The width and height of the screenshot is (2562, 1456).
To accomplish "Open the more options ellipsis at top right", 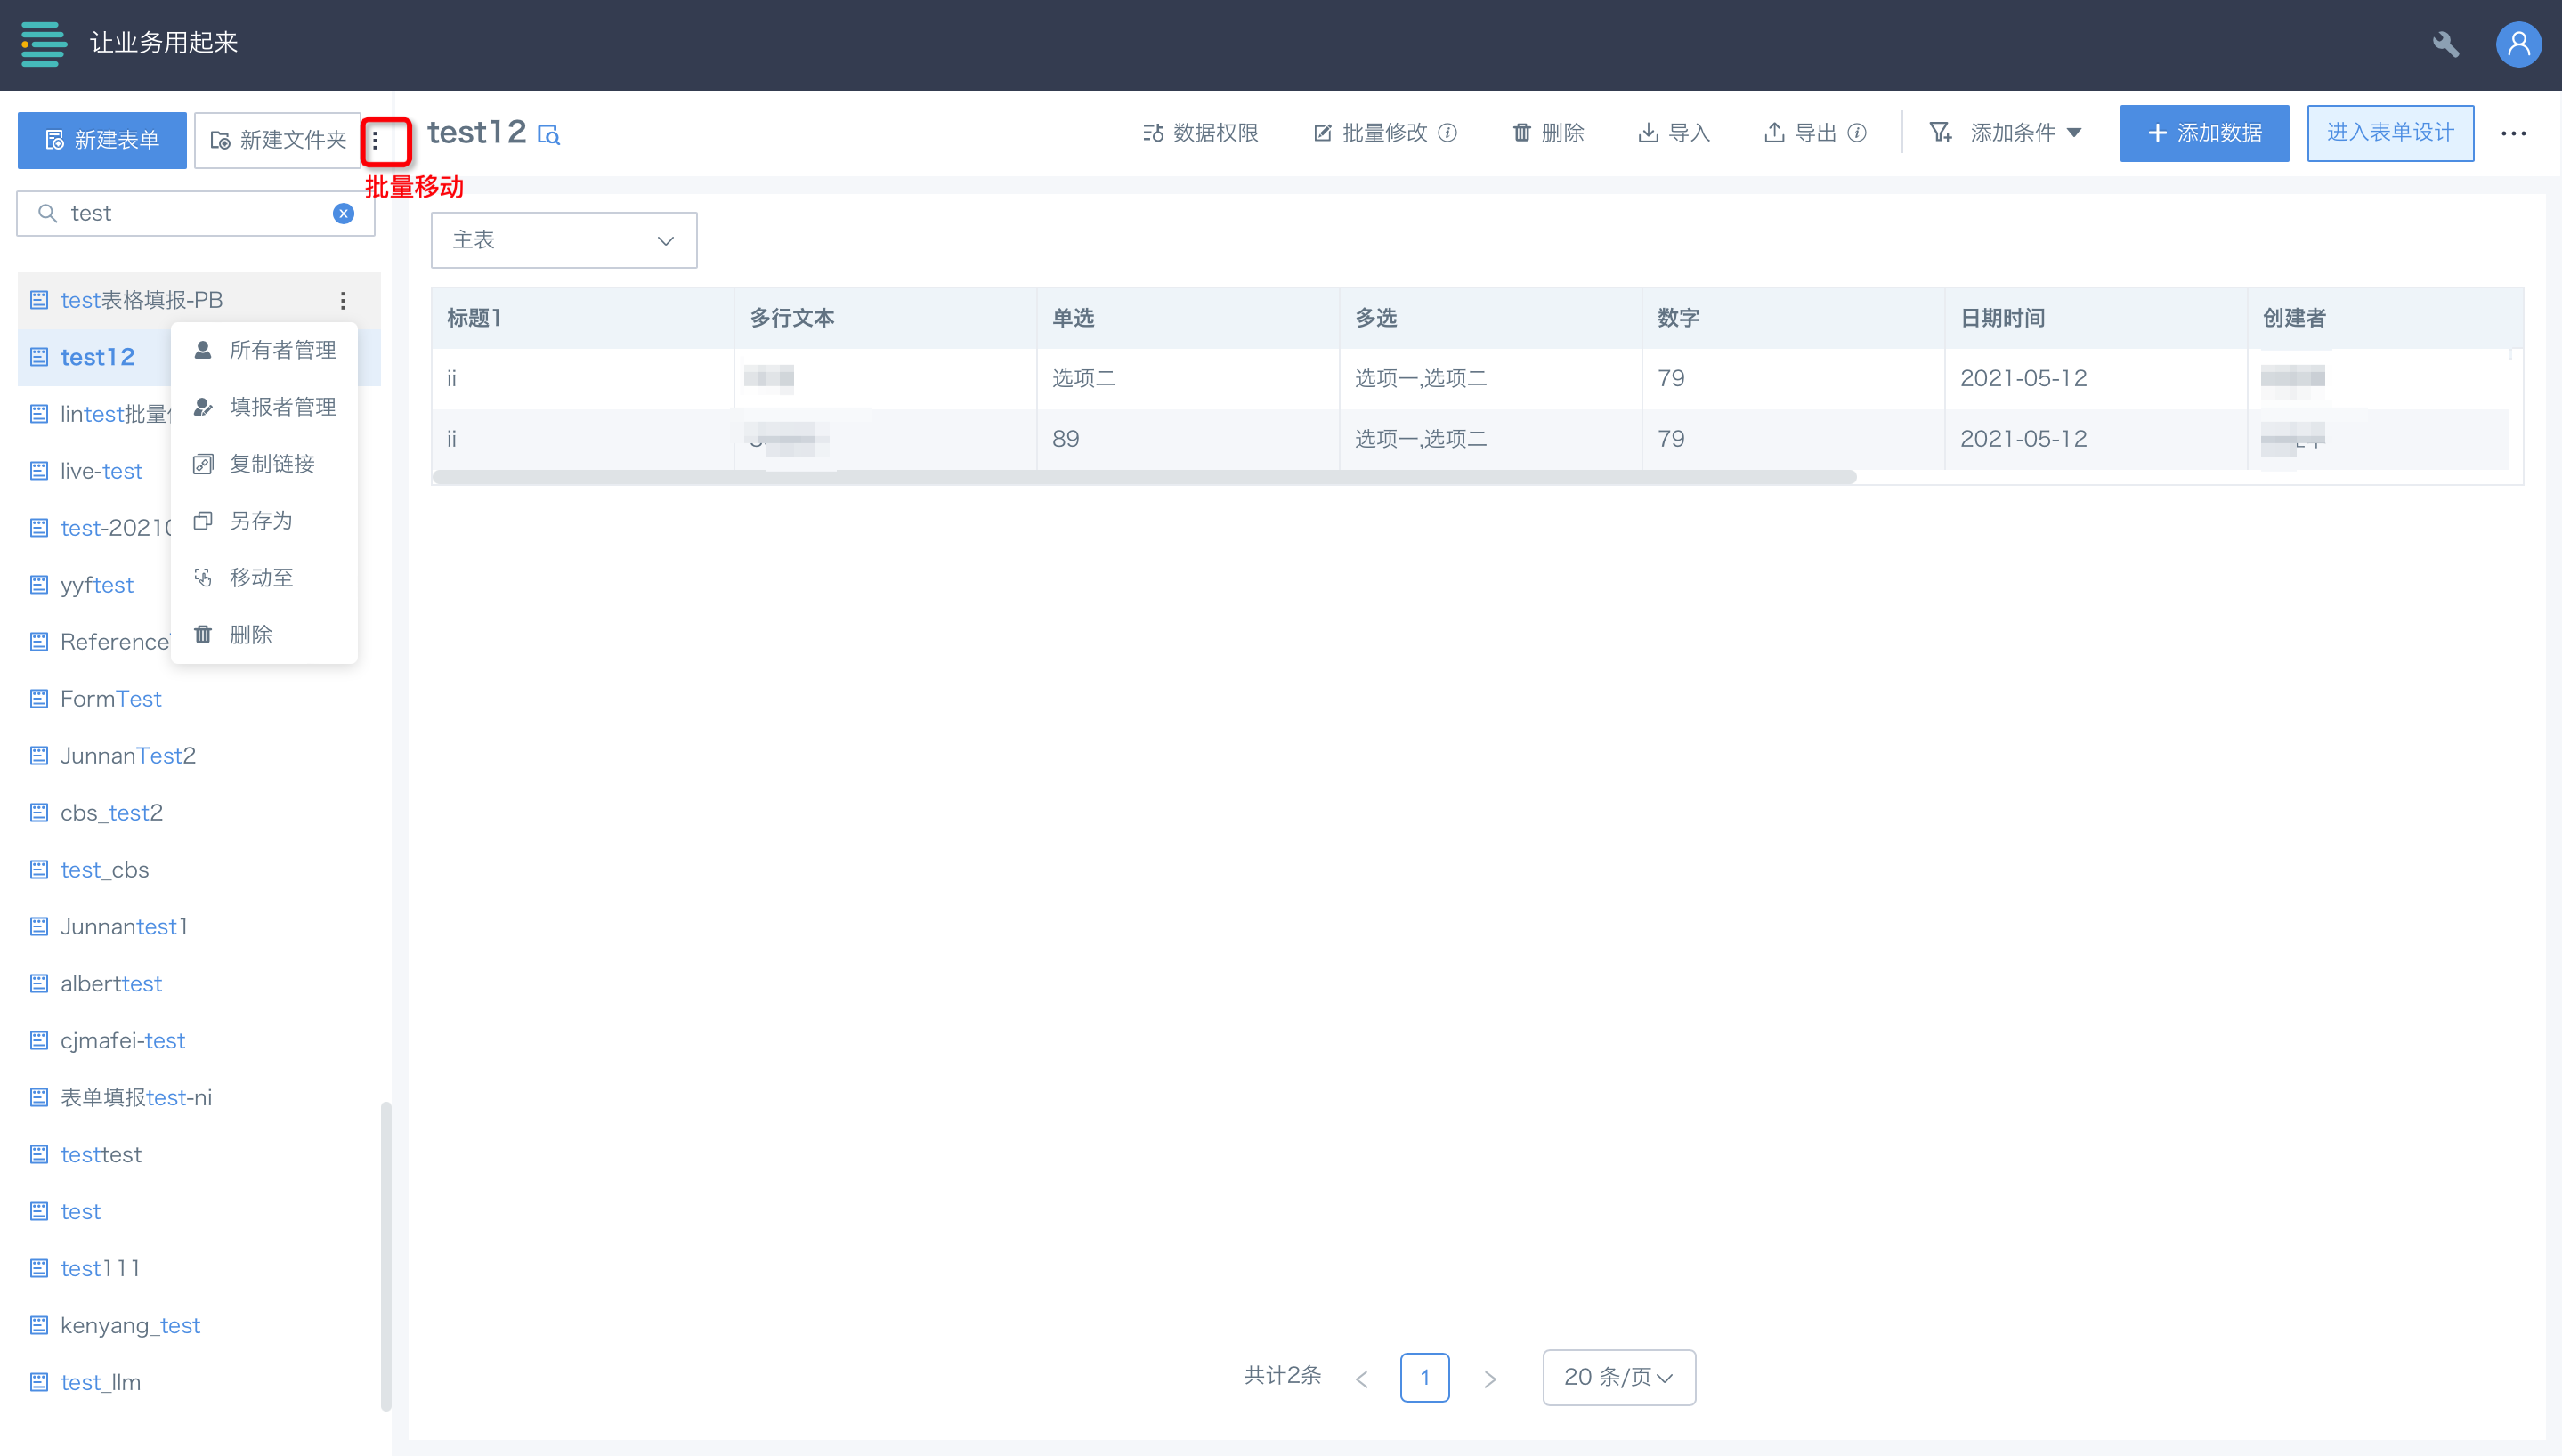I will point(2513,133).
